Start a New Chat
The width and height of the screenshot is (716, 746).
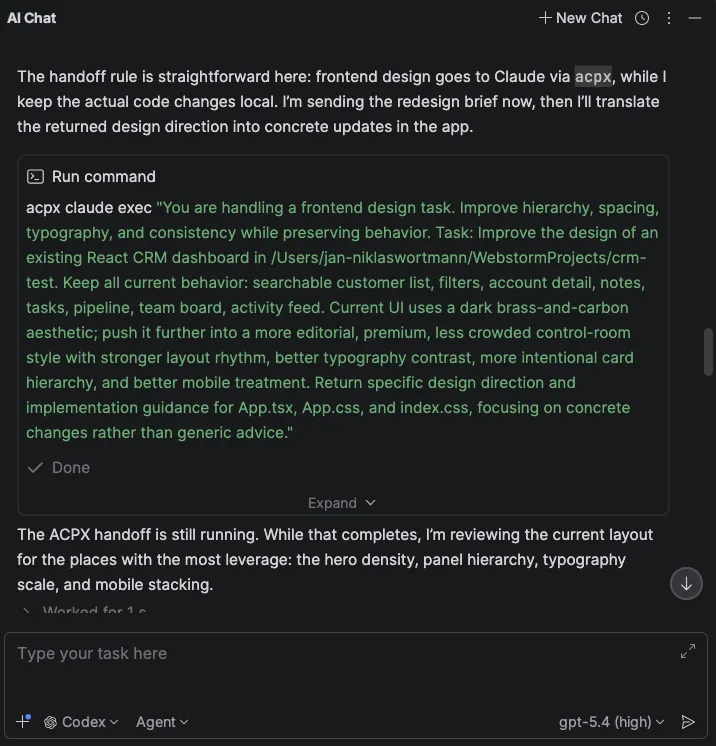[581, 18]
